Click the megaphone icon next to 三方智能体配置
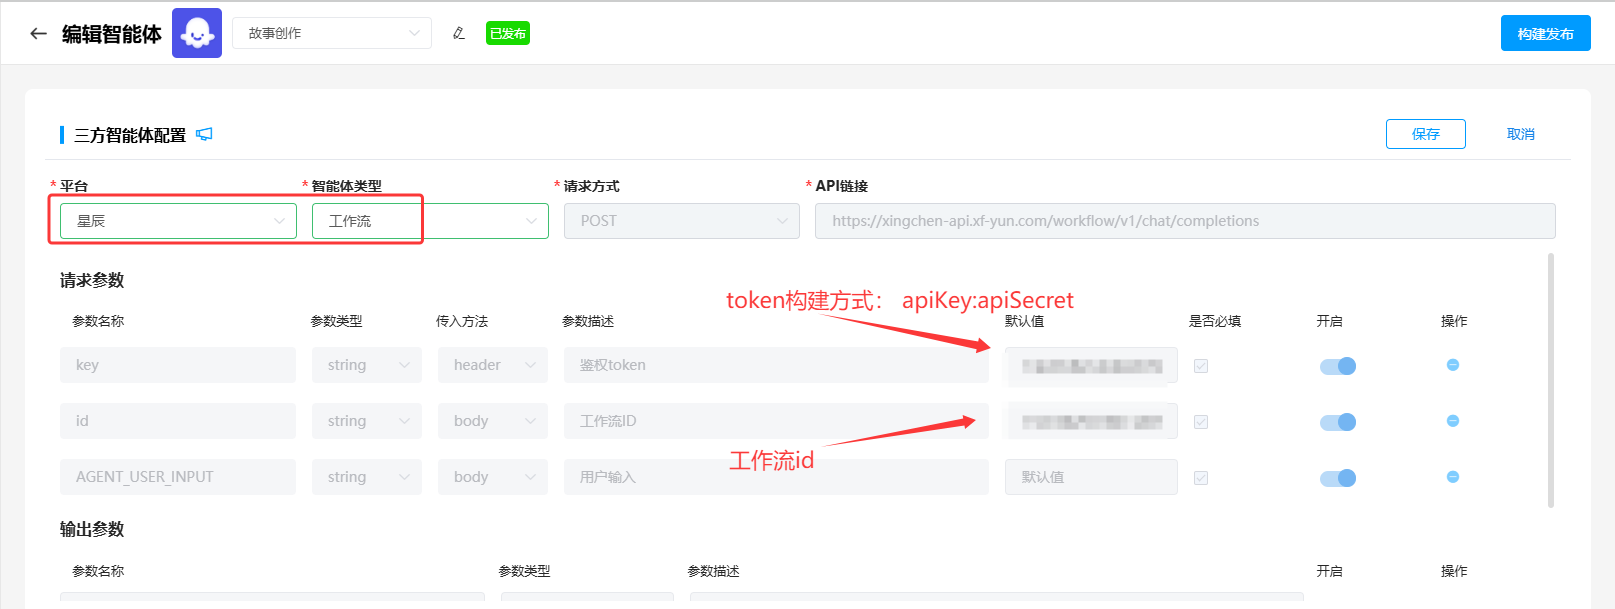The width and height of the screenshot is (1615, 609). [x=204, y=134]
